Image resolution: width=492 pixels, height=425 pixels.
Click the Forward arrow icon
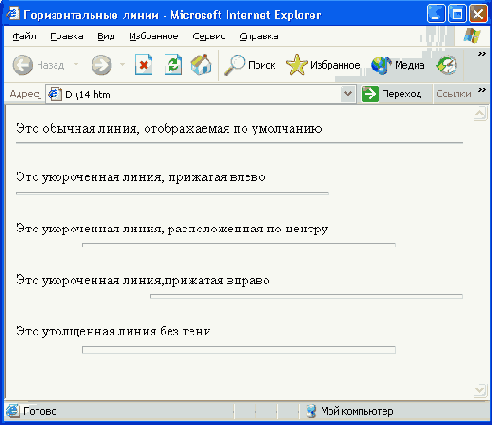101,65
